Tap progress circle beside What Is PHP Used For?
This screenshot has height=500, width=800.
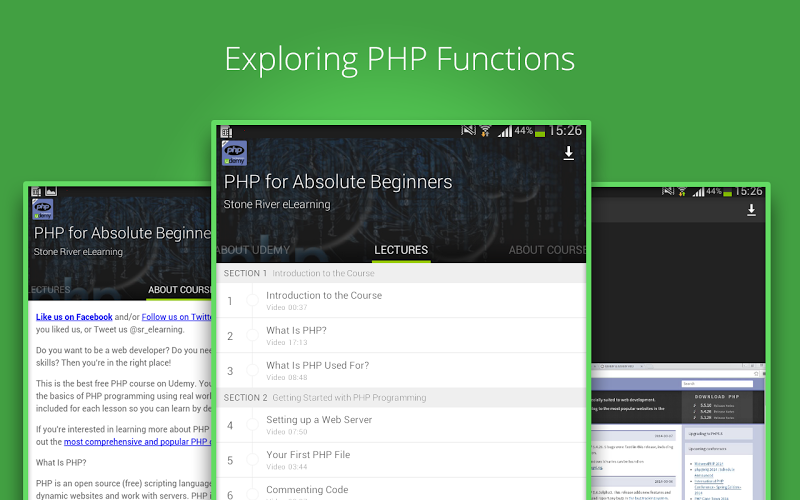[253, 370]
